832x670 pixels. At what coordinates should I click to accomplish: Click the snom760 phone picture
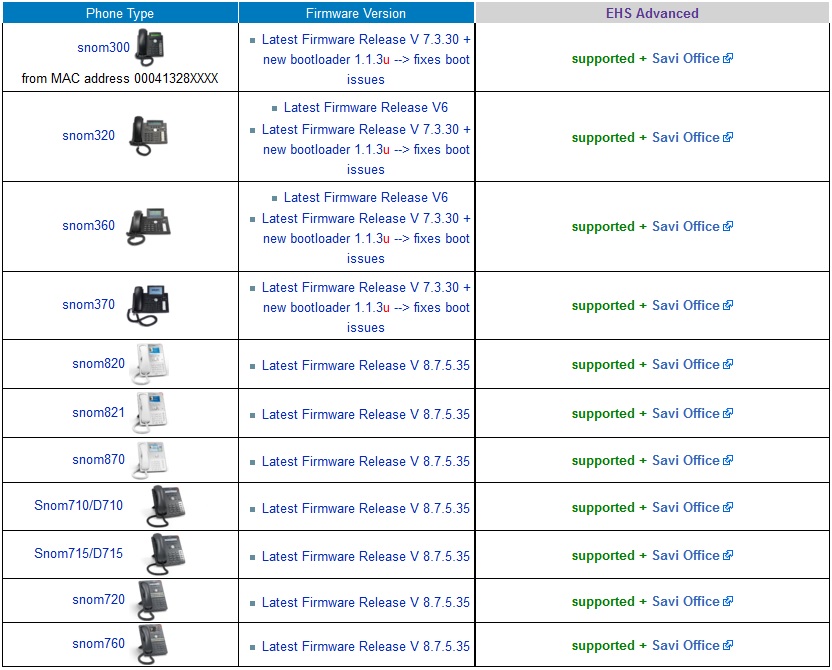(152, 645)
